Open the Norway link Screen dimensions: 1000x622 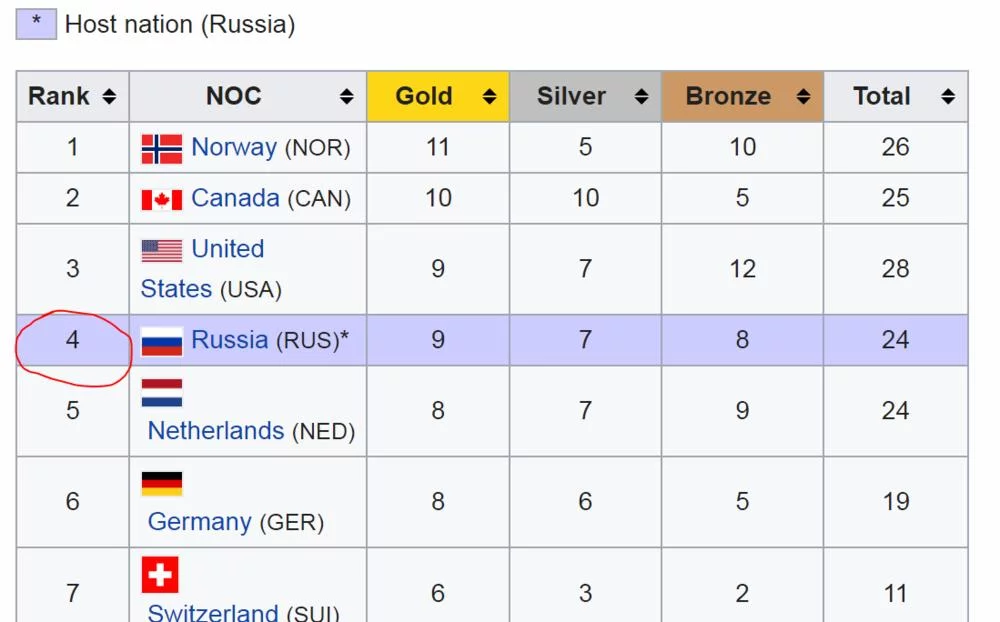[x=234, y=148]
